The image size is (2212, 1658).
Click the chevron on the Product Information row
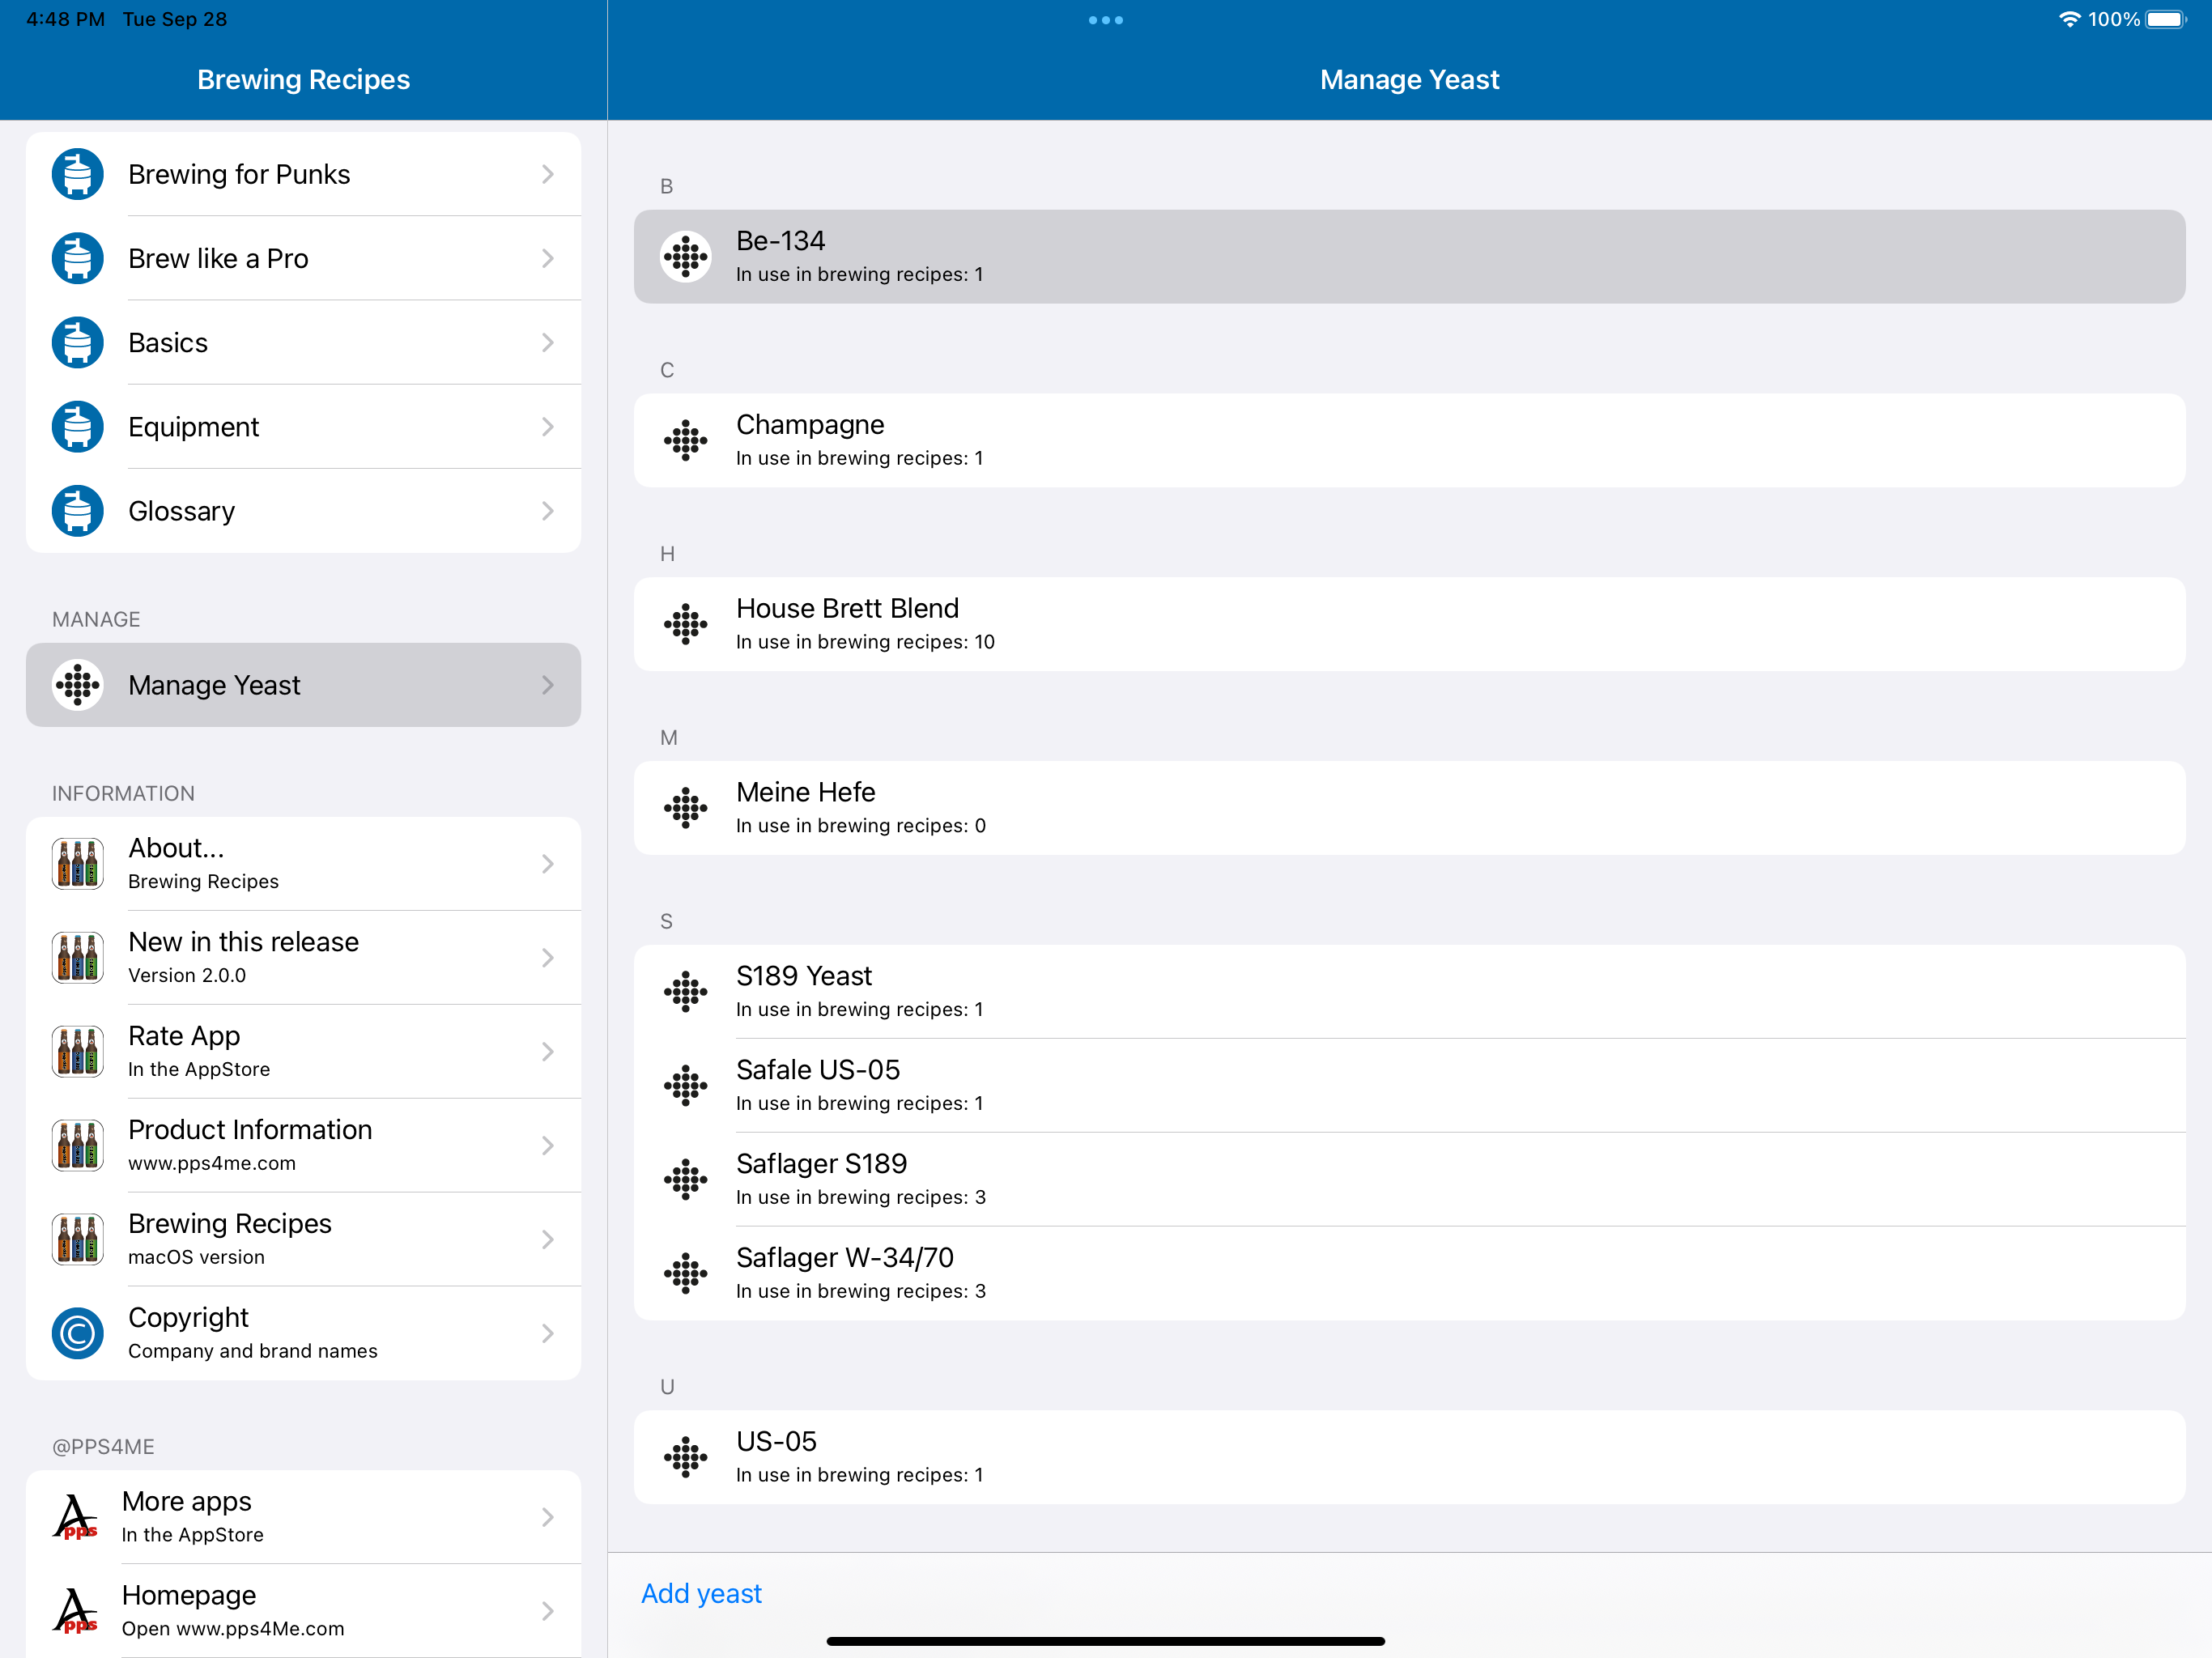click(x=547, y=1145)
